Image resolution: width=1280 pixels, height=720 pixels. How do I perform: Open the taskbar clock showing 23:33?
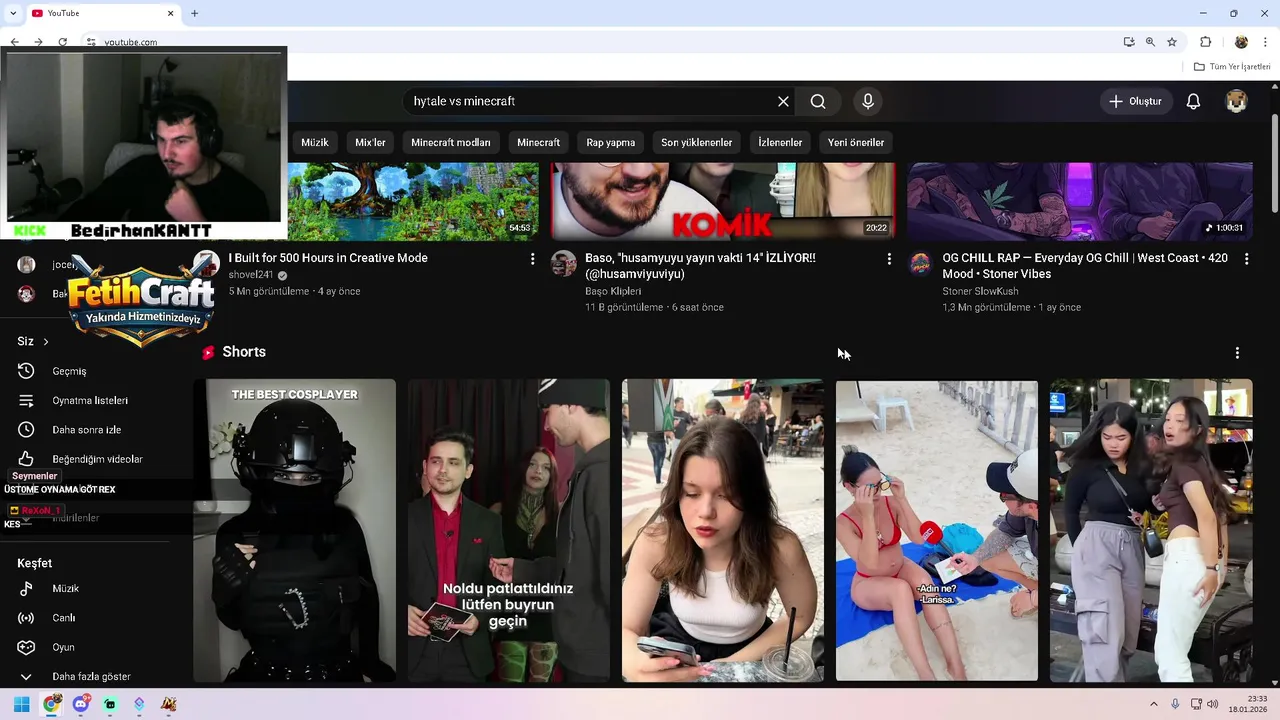1248,704
